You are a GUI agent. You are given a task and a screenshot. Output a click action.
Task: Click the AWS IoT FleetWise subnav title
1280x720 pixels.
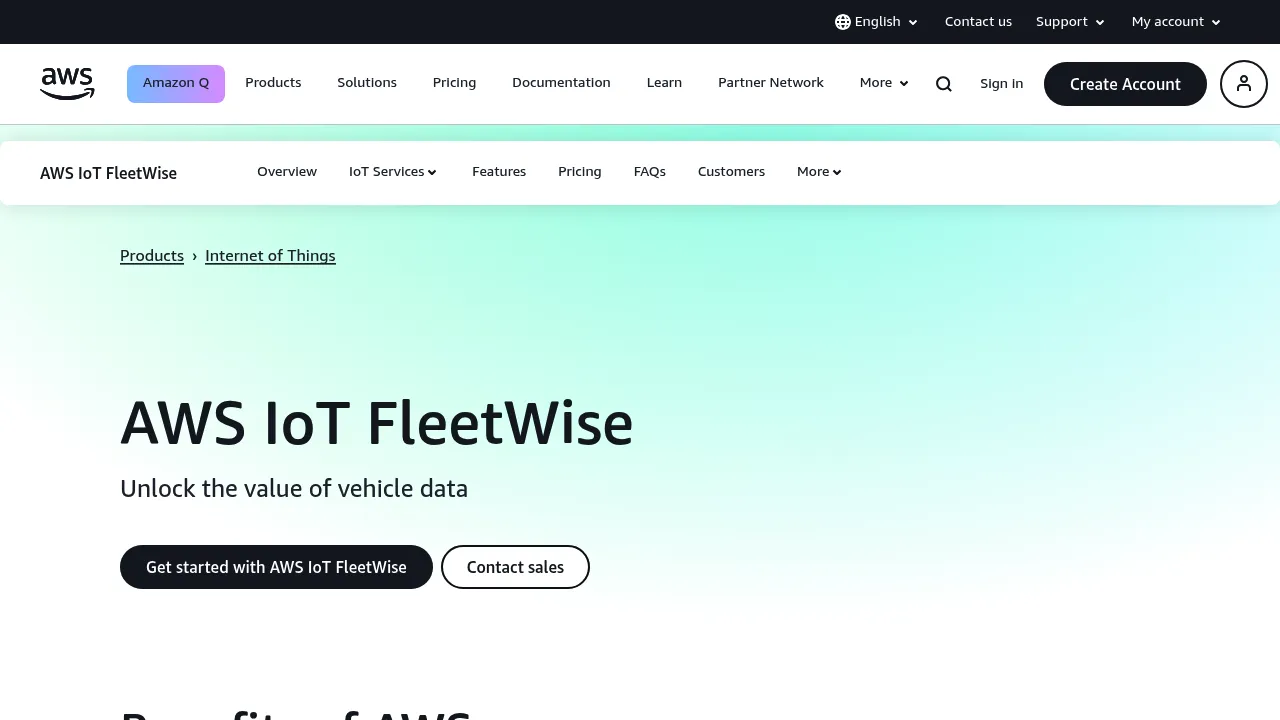pos(108,173)
